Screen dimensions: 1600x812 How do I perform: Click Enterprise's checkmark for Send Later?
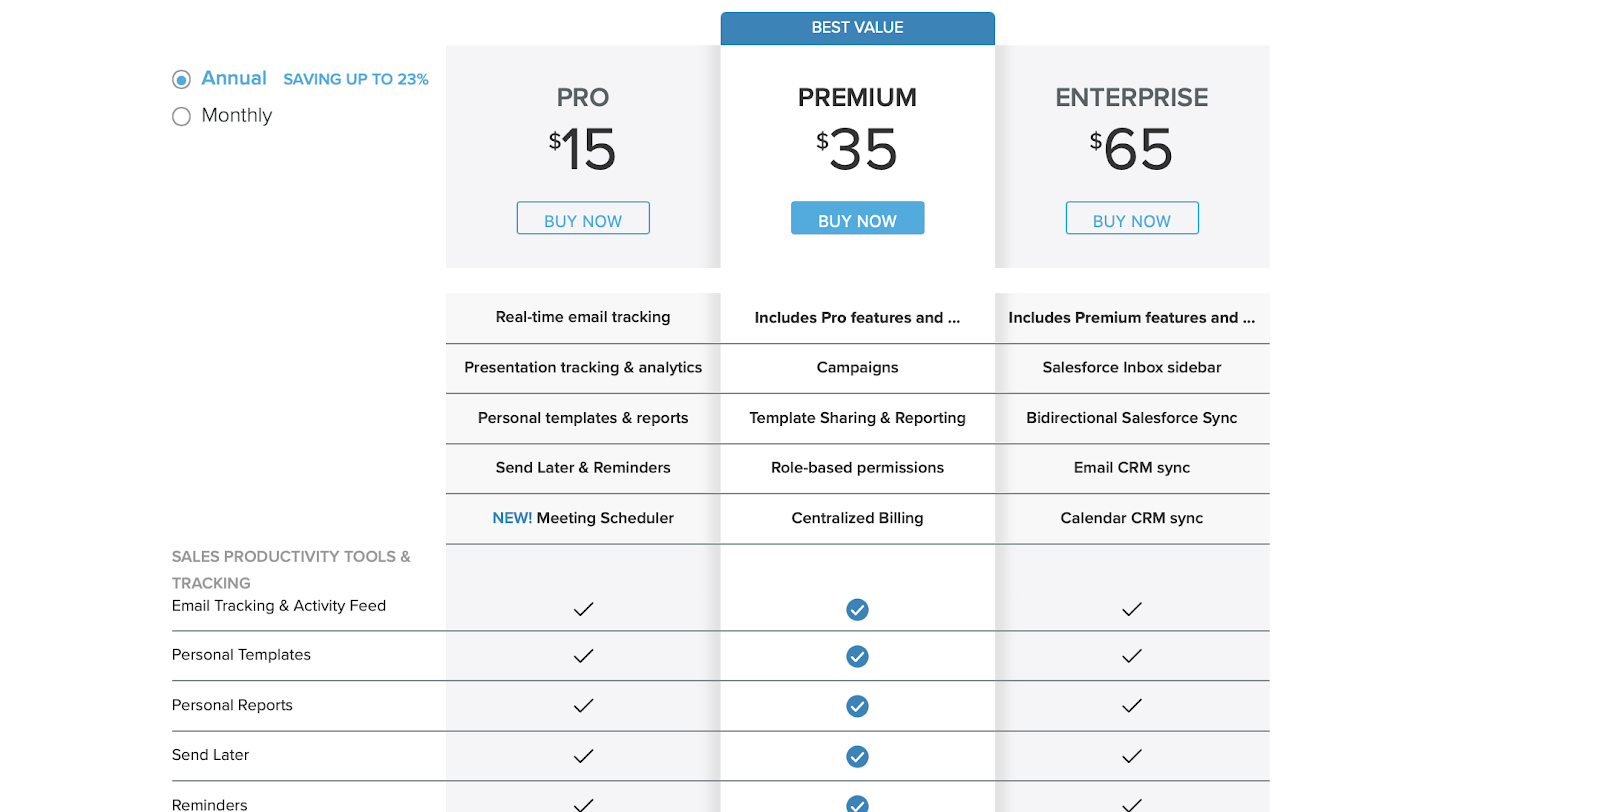[x=1132, y=757]
